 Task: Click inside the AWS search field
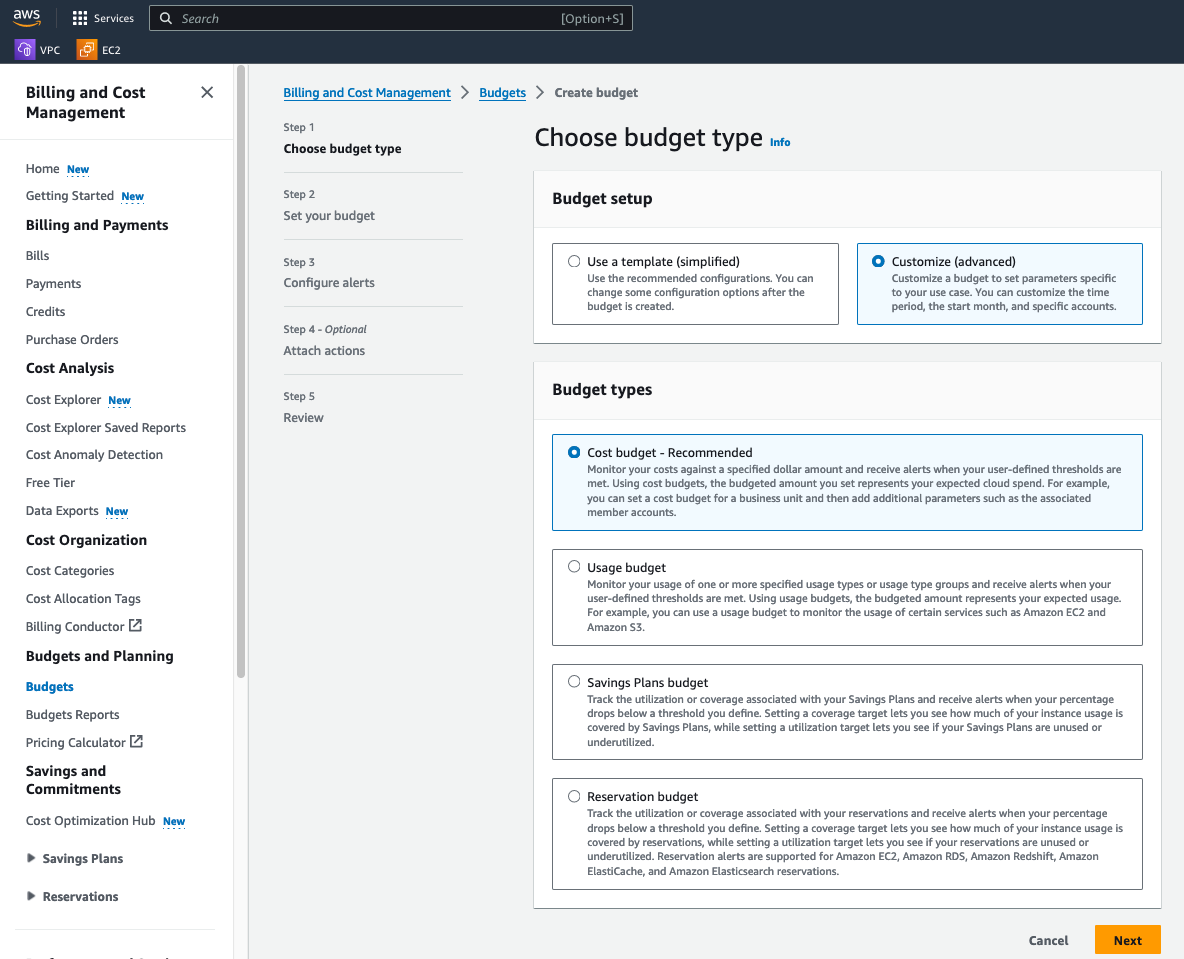(x=390, y=18)
